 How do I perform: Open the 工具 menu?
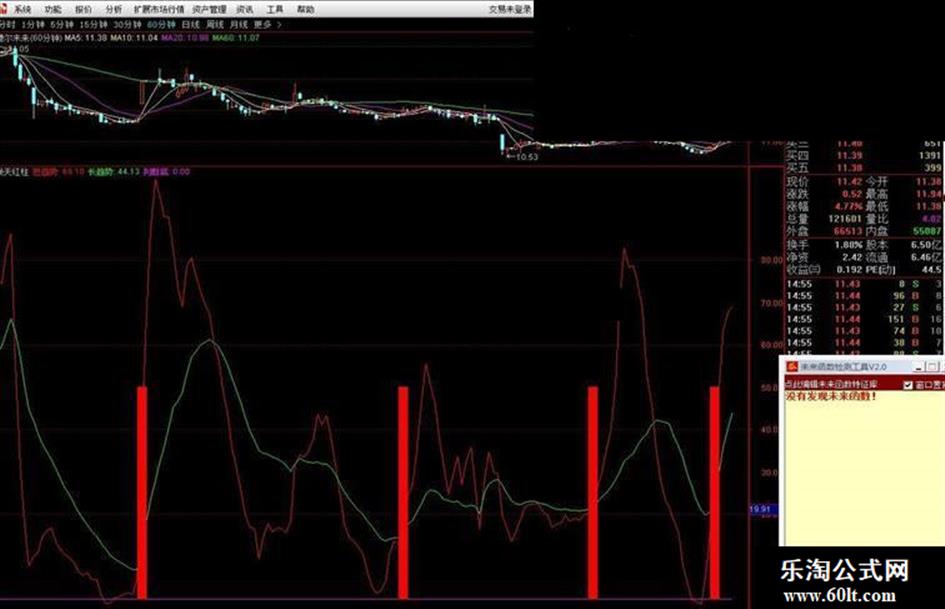[275, 10]
